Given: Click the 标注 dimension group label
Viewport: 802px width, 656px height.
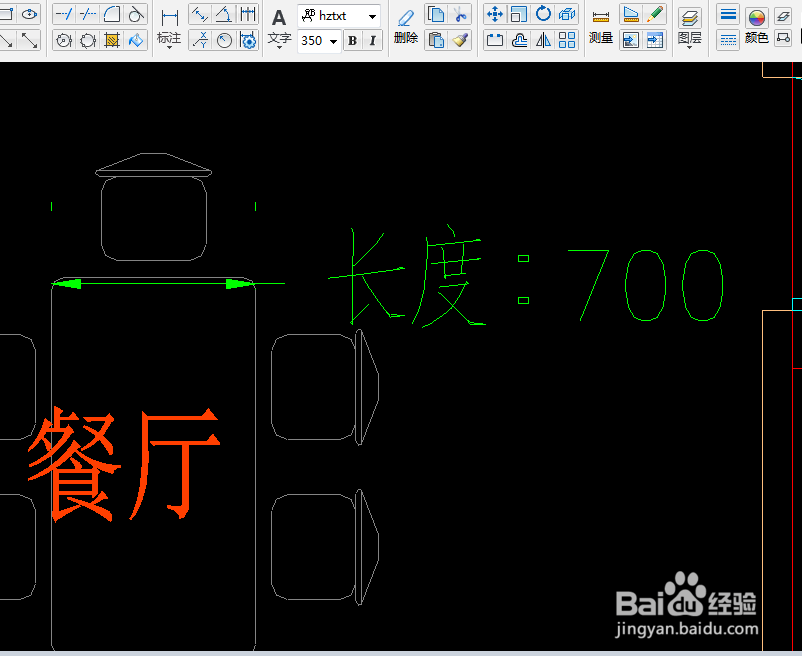Looking at the screenshot, I should tap(167, 37).
